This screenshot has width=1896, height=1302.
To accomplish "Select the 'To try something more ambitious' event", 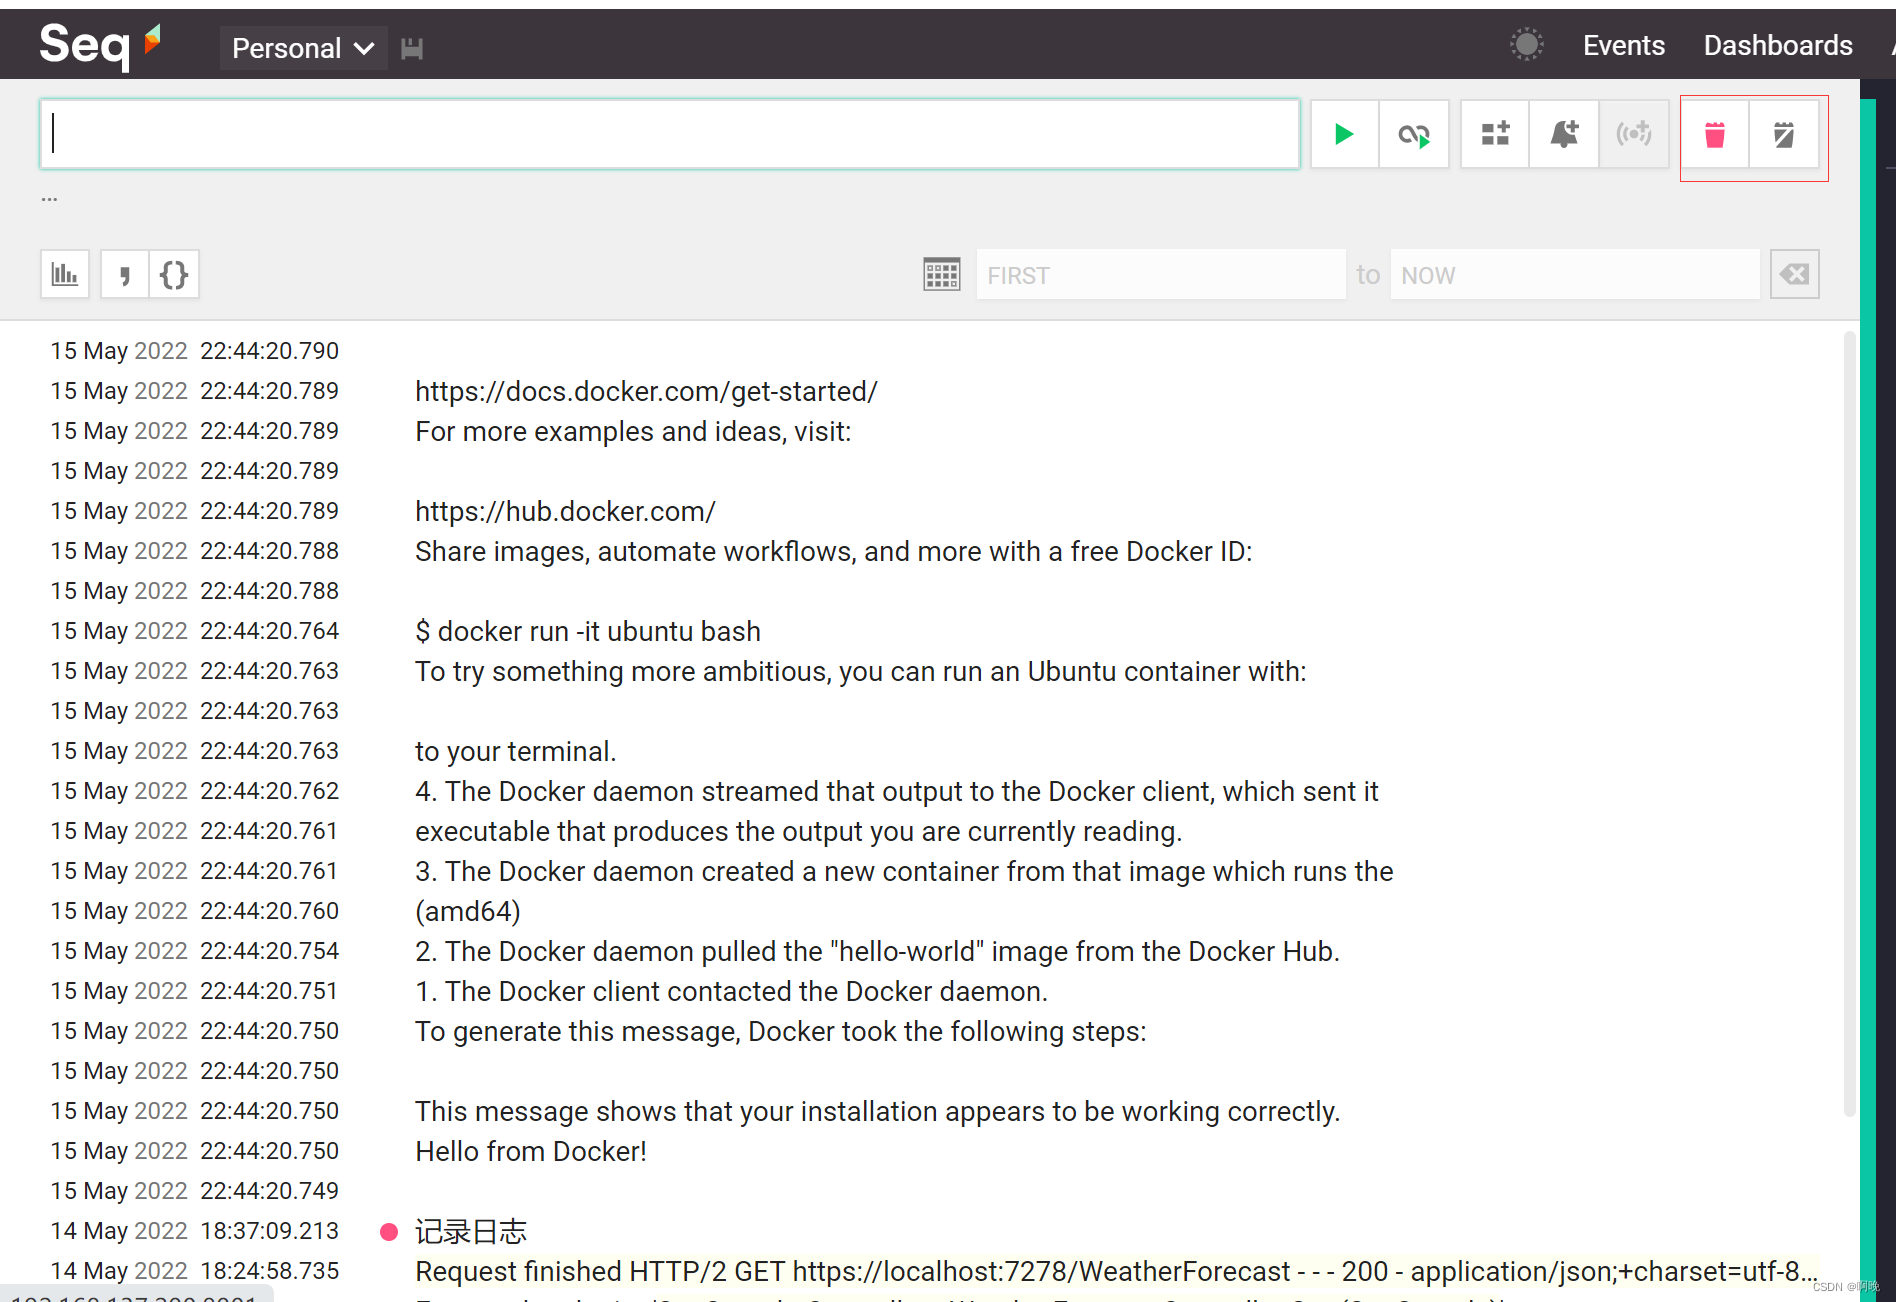I will click(861, 671).
